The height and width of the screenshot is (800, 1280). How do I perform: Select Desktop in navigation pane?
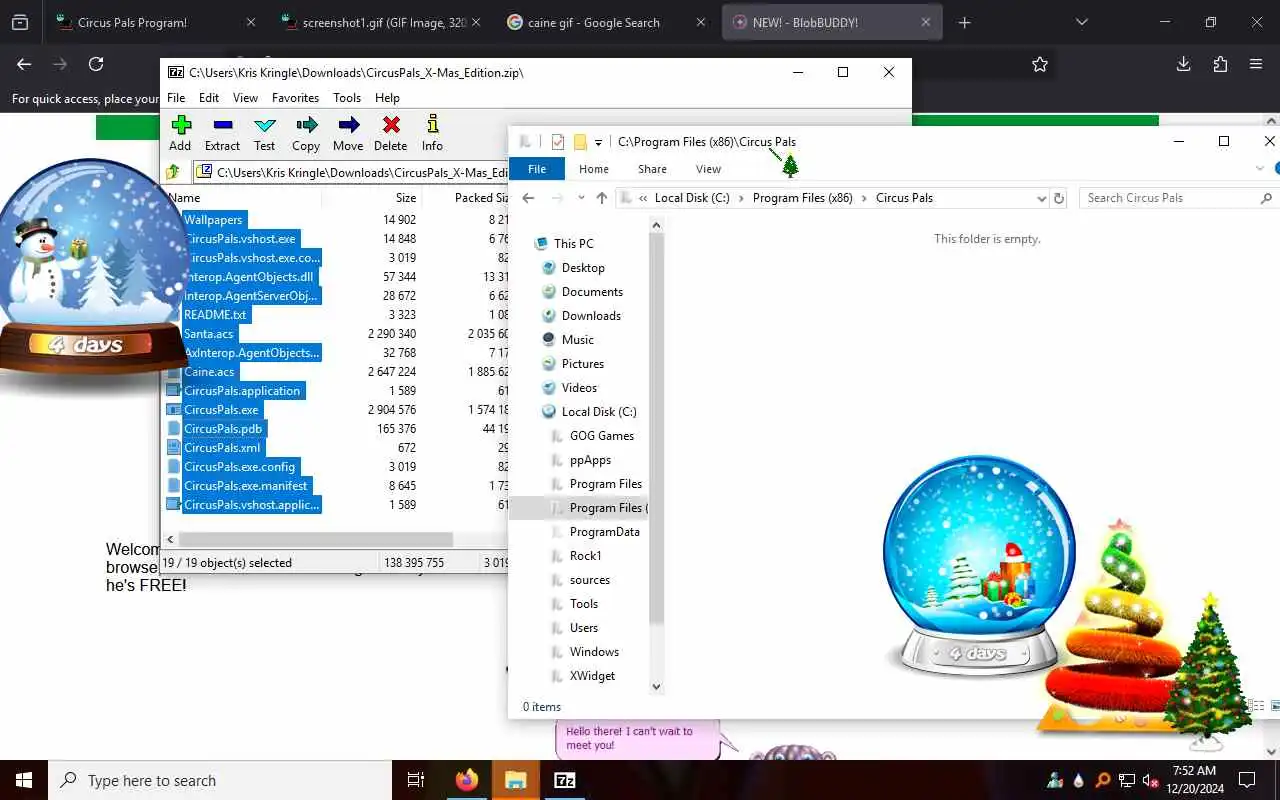583,268
